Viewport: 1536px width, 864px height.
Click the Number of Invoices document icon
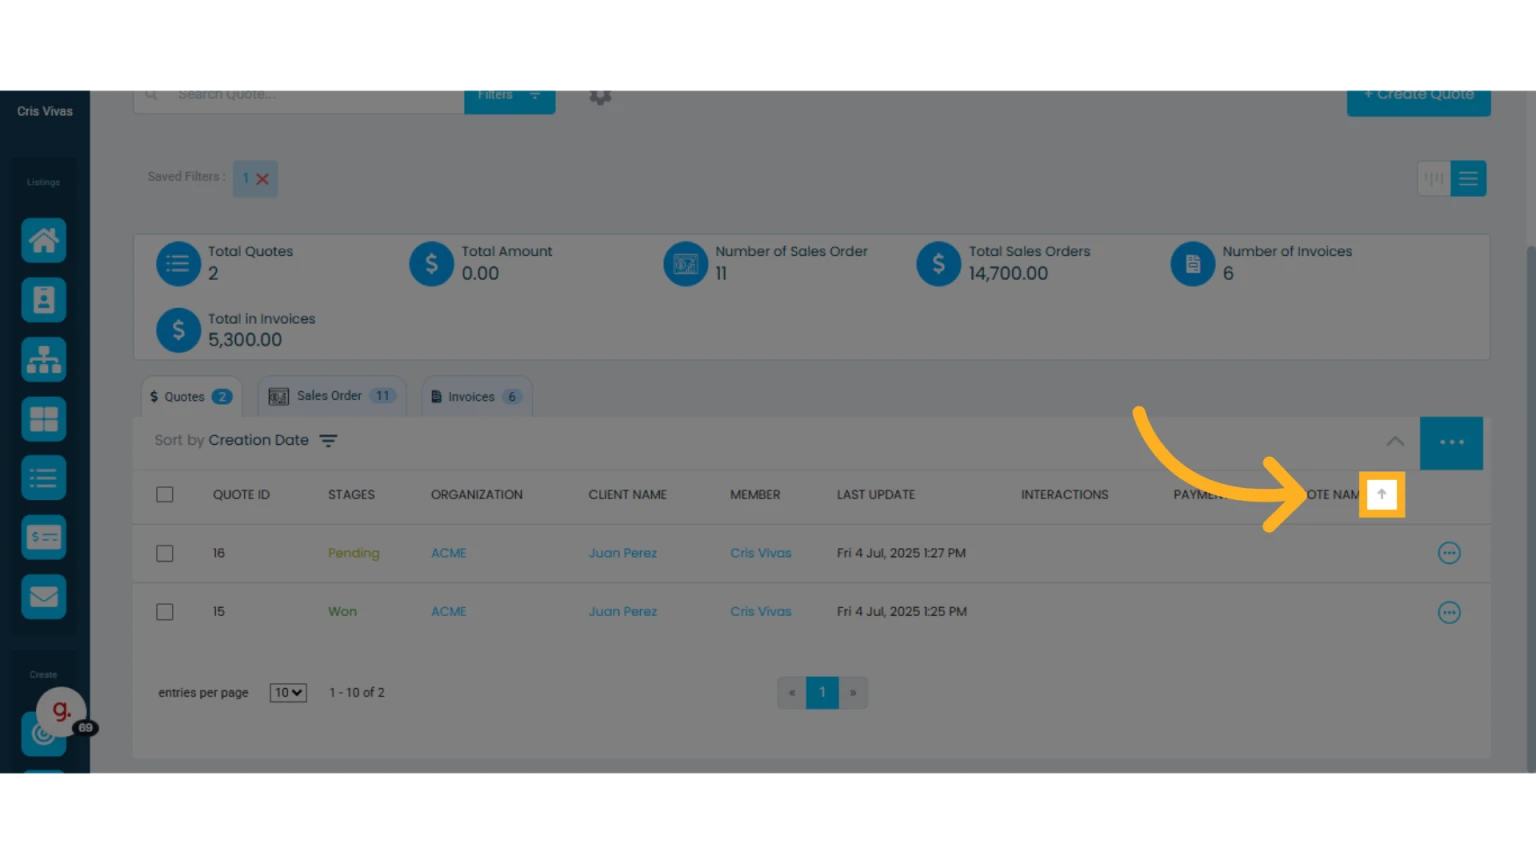click(1193, 264)
